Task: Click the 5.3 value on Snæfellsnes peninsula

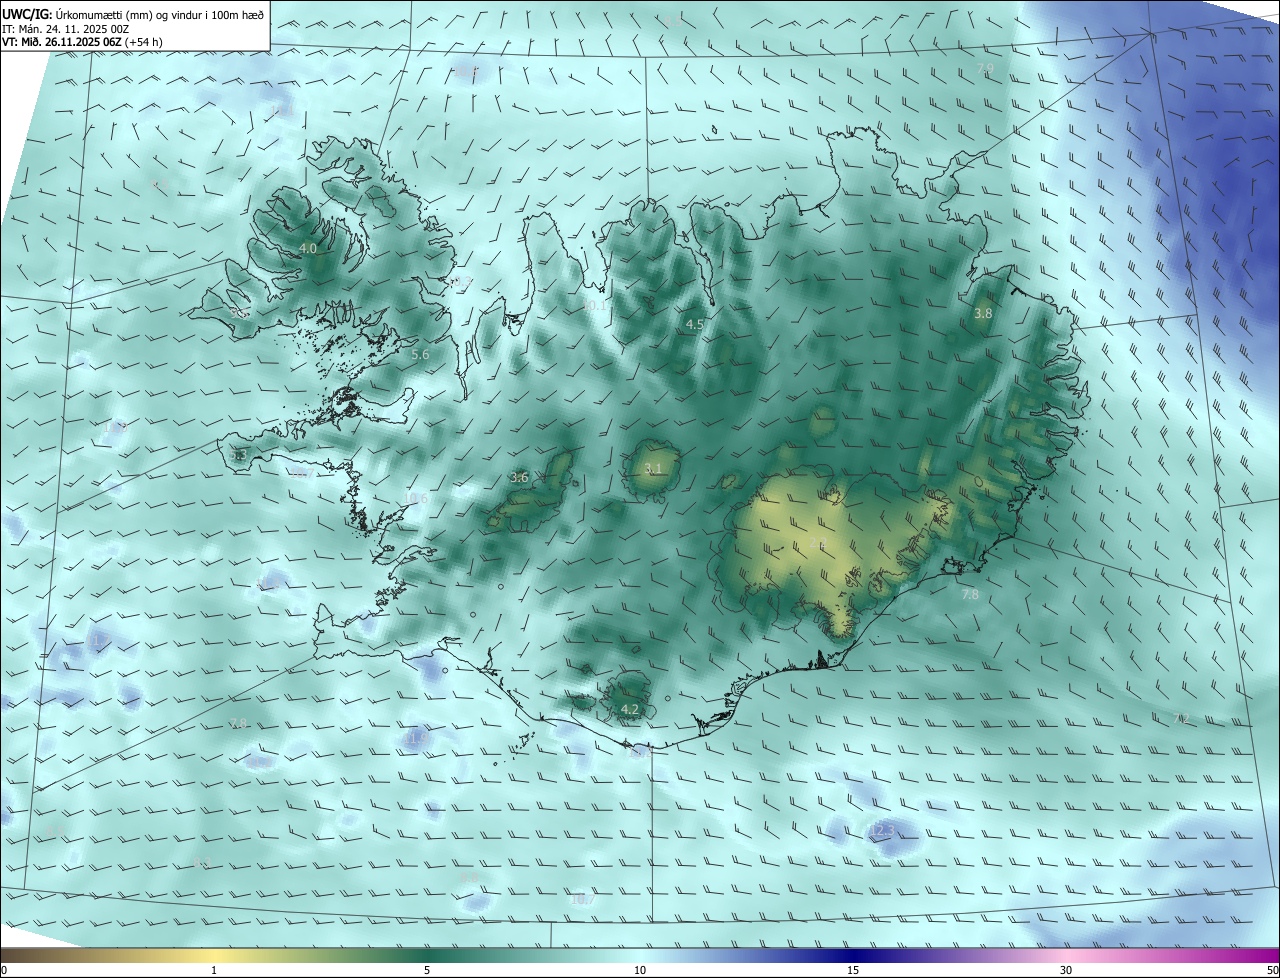Action: click(x=238, y=456)
